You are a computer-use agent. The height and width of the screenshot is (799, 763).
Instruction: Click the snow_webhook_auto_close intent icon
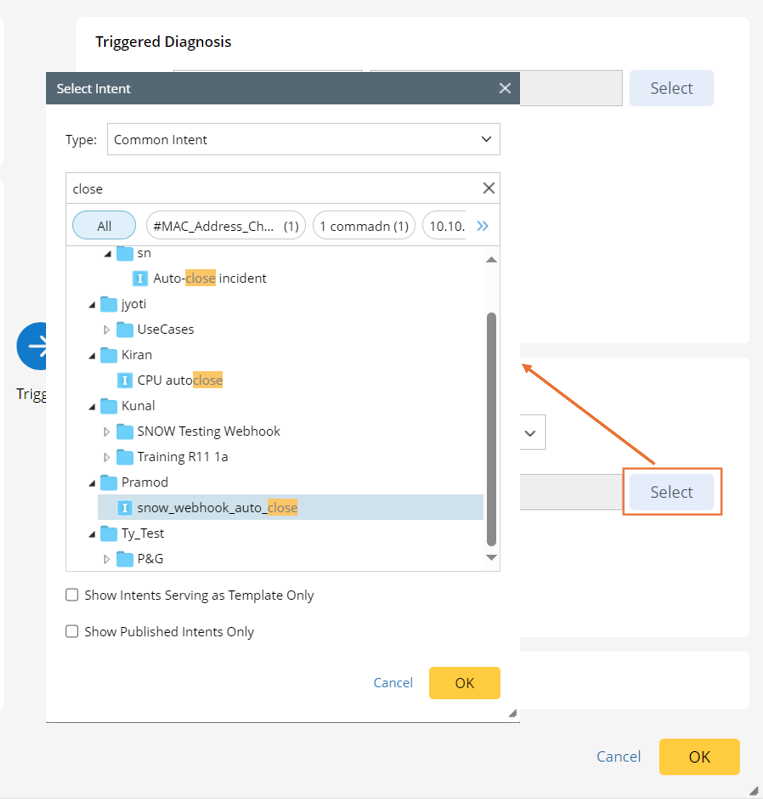pos(125,507)
